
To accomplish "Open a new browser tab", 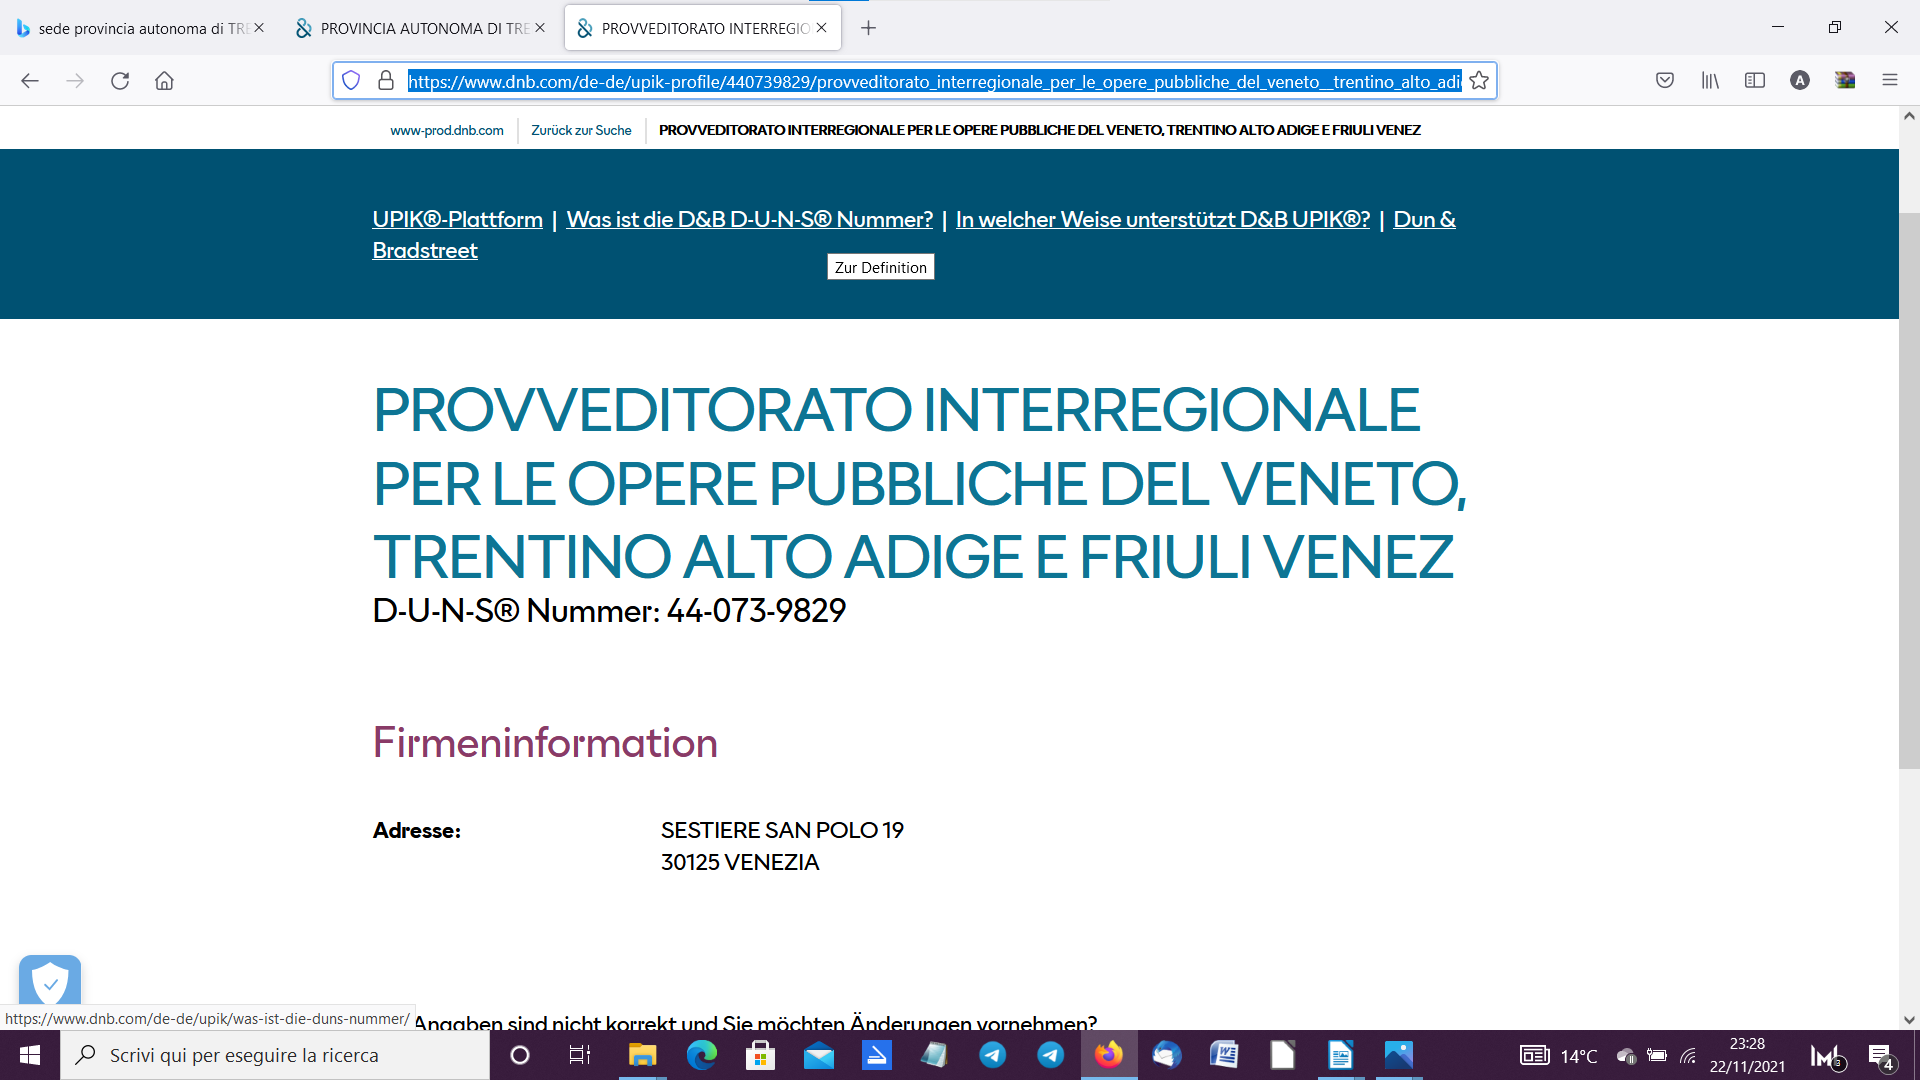I will (868, 28).
